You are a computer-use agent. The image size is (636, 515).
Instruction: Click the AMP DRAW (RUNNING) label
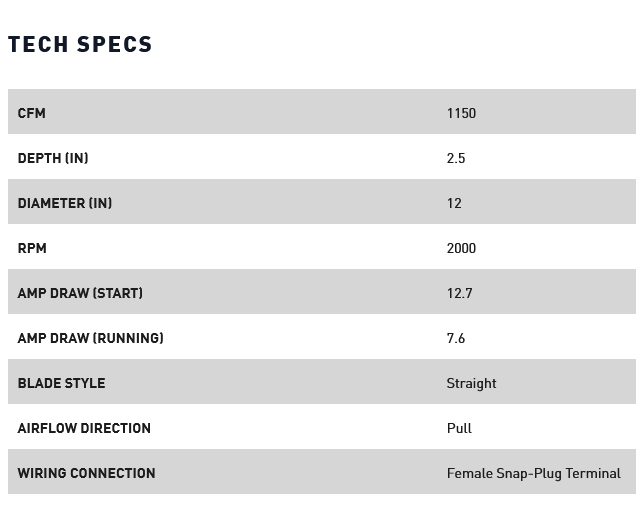tap(90, 338)
